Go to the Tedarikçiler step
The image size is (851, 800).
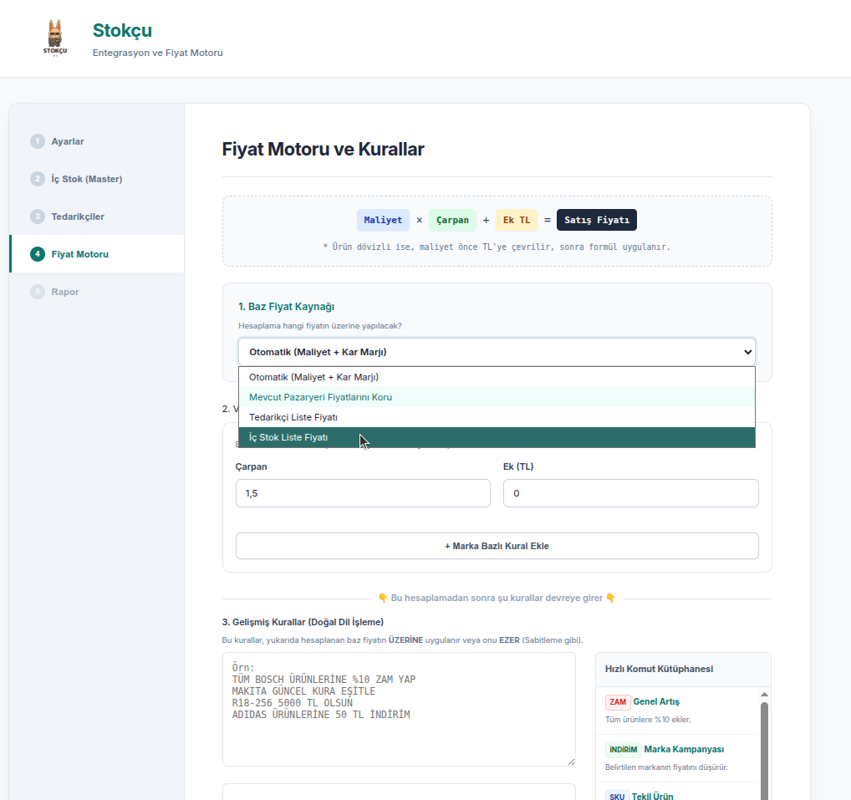tap(78, 217)
